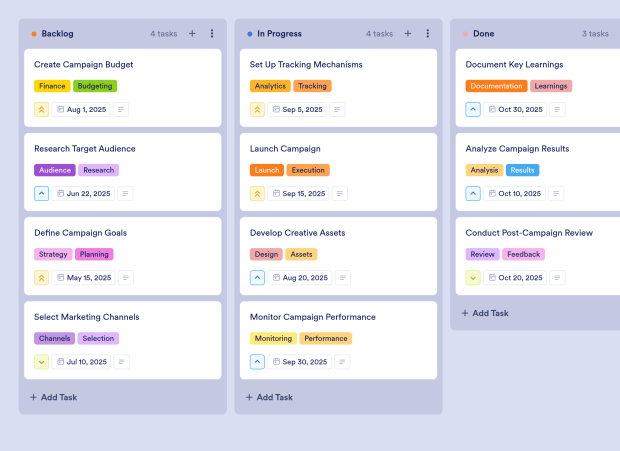The height and width of the screenshot is (451, 620).
Task: Click low priority icon on Conduct Post-Campaign Review
Action: [473, 278]
